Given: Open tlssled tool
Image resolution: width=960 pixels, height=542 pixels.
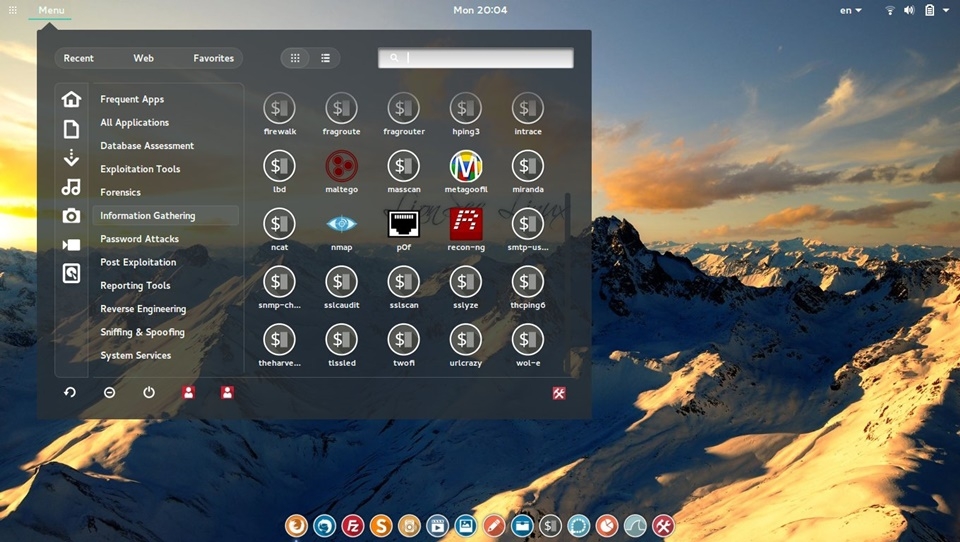Looking at the screenshot, I should 341,345.
